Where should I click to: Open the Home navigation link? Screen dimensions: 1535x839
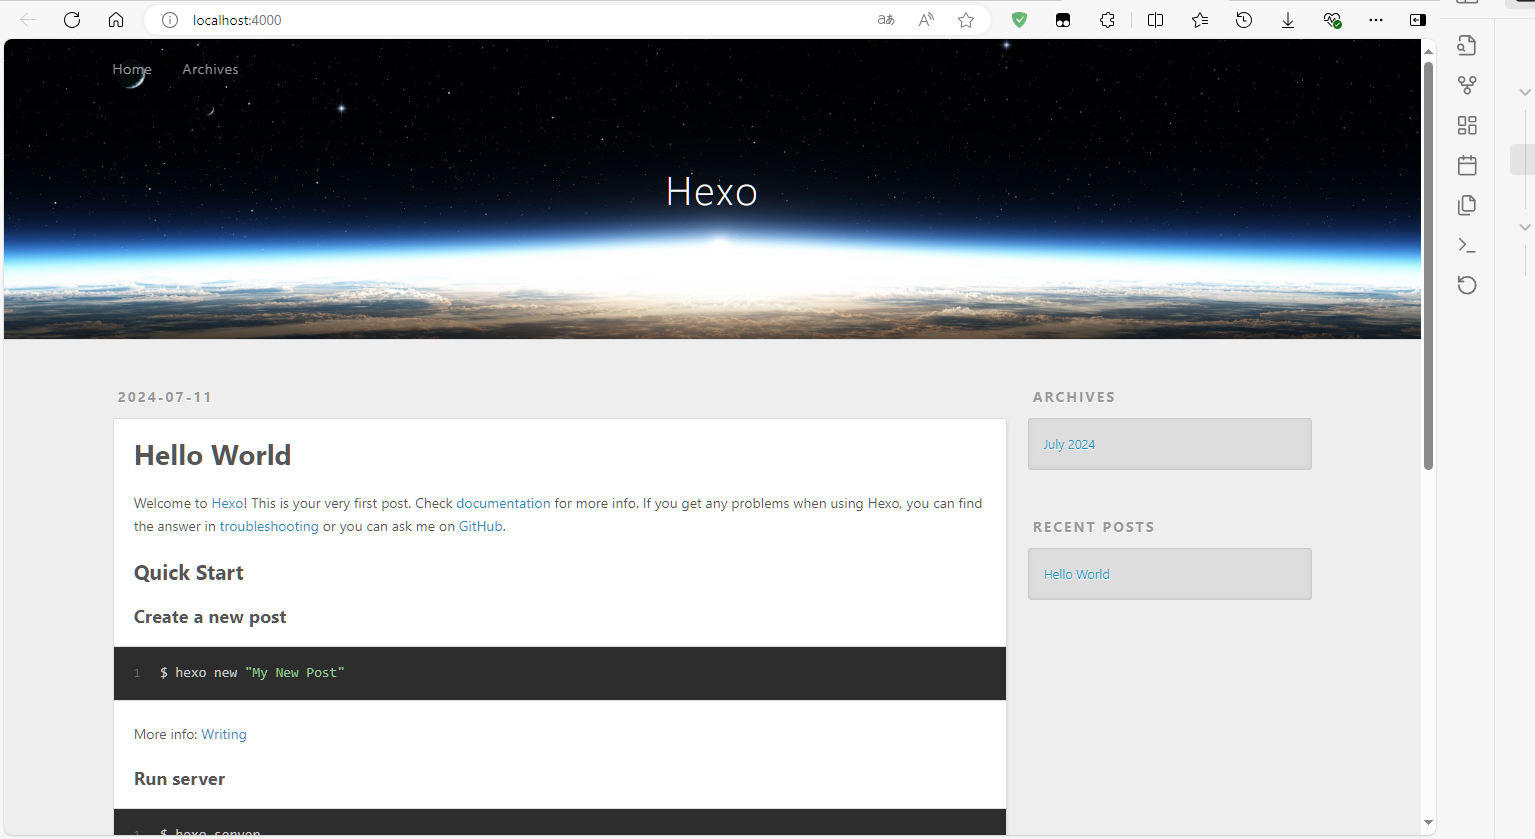(132, 69)
